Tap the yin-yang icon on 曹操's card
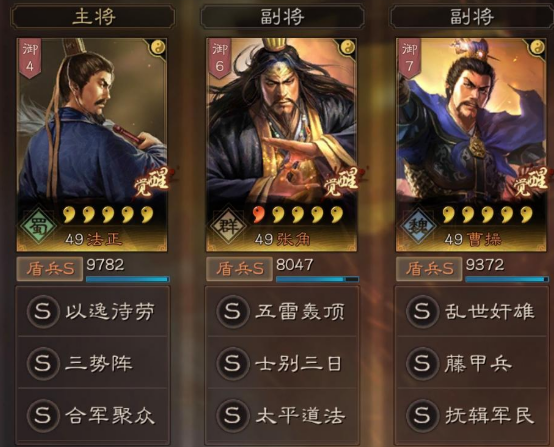554x447 pixels. [x=537, y=47]
